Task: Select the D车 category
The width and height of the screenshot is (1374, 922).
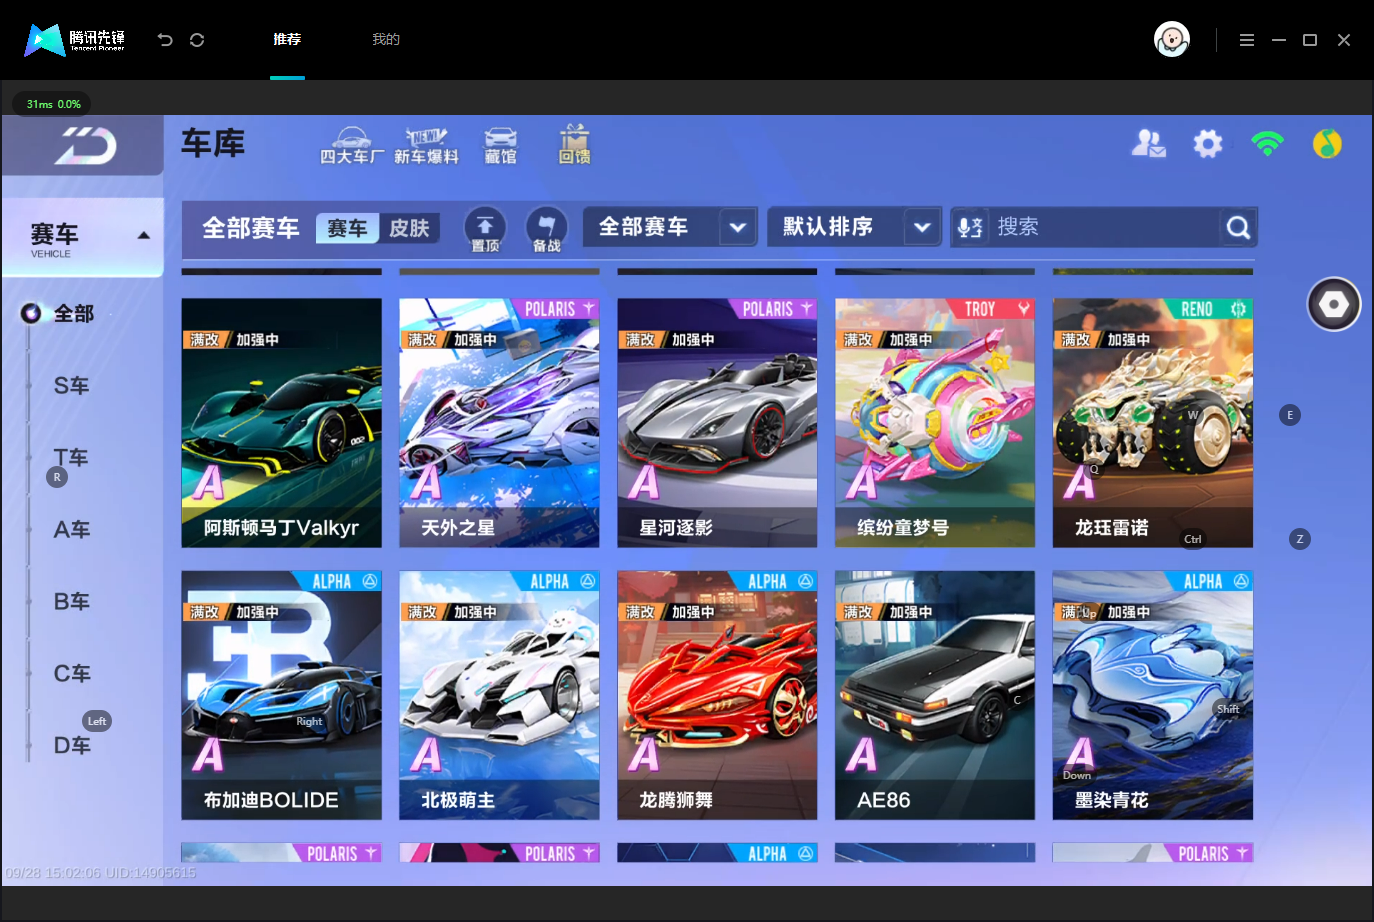Action: (71, 745)
